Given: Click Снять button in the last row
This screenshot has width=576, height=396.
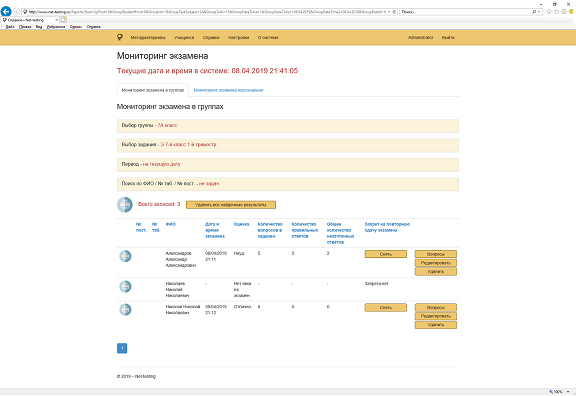Looking at the screenshot, I should click(x=386, y=307).
